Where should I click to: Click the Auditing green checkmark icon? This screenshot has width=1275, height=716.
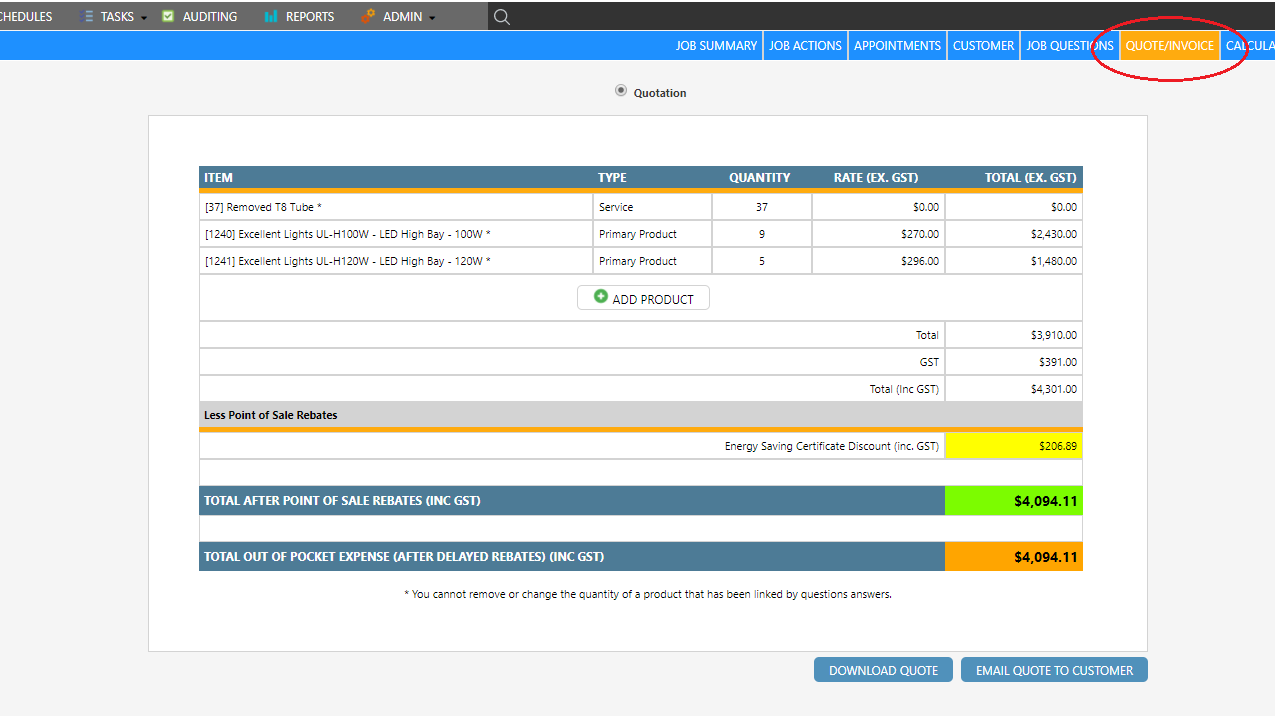168,16
